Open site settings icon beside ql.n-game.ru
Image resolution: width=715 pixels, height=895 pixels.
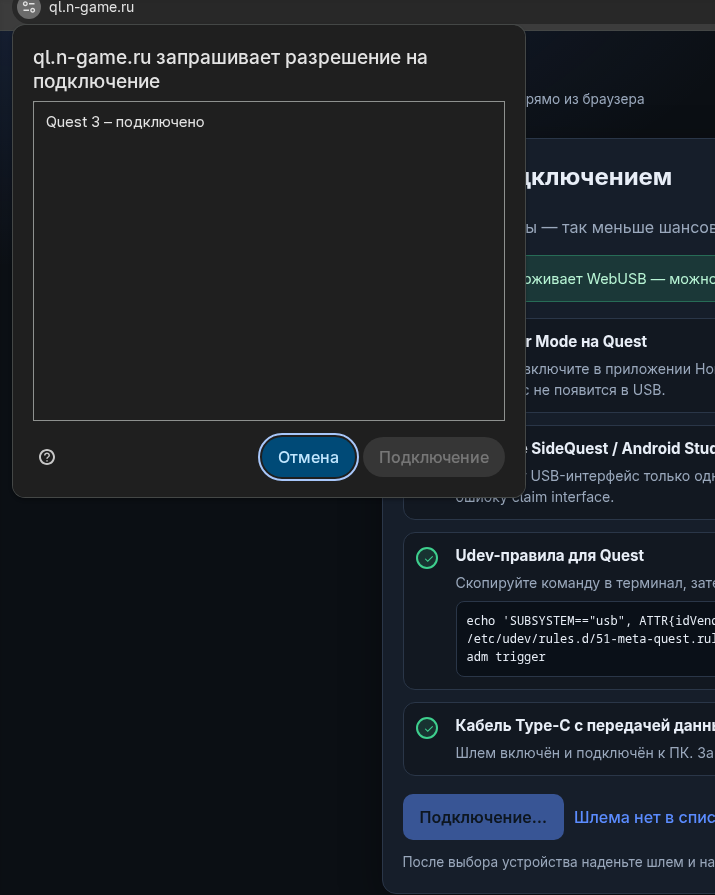click(29, 8)
